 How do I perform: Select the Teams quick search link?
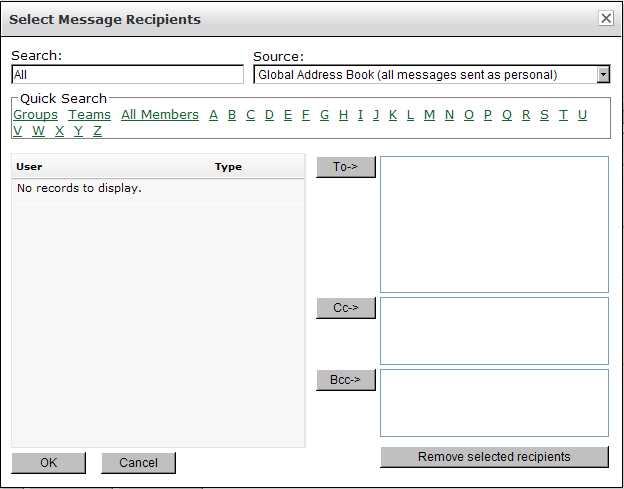(x=89, y=115)
